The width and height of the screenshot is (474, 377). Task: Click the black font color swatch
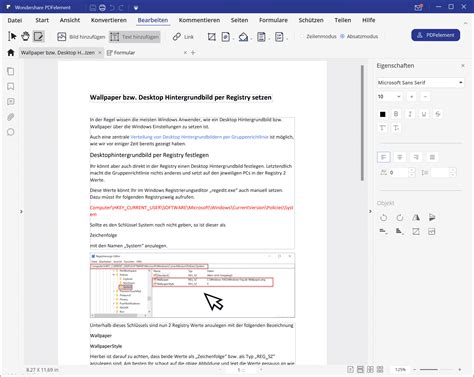[x=383, y=114]
